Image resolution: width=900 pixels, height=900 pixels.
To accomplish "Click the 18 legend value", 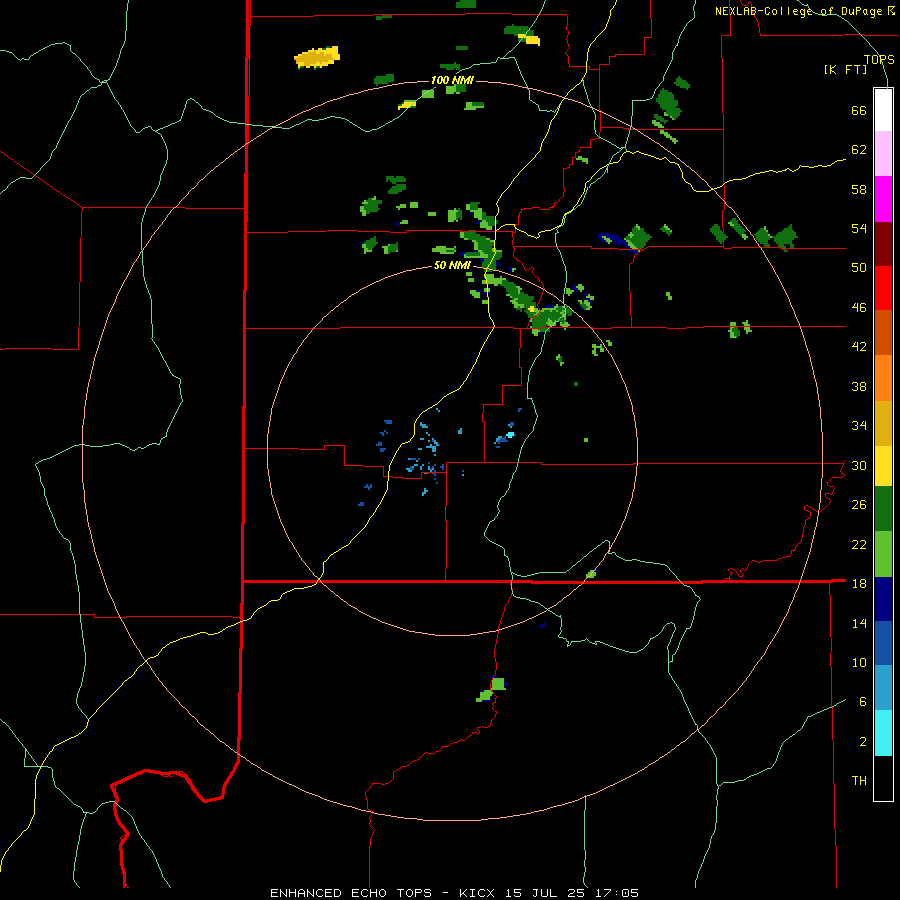I will [x=859, y=584].
